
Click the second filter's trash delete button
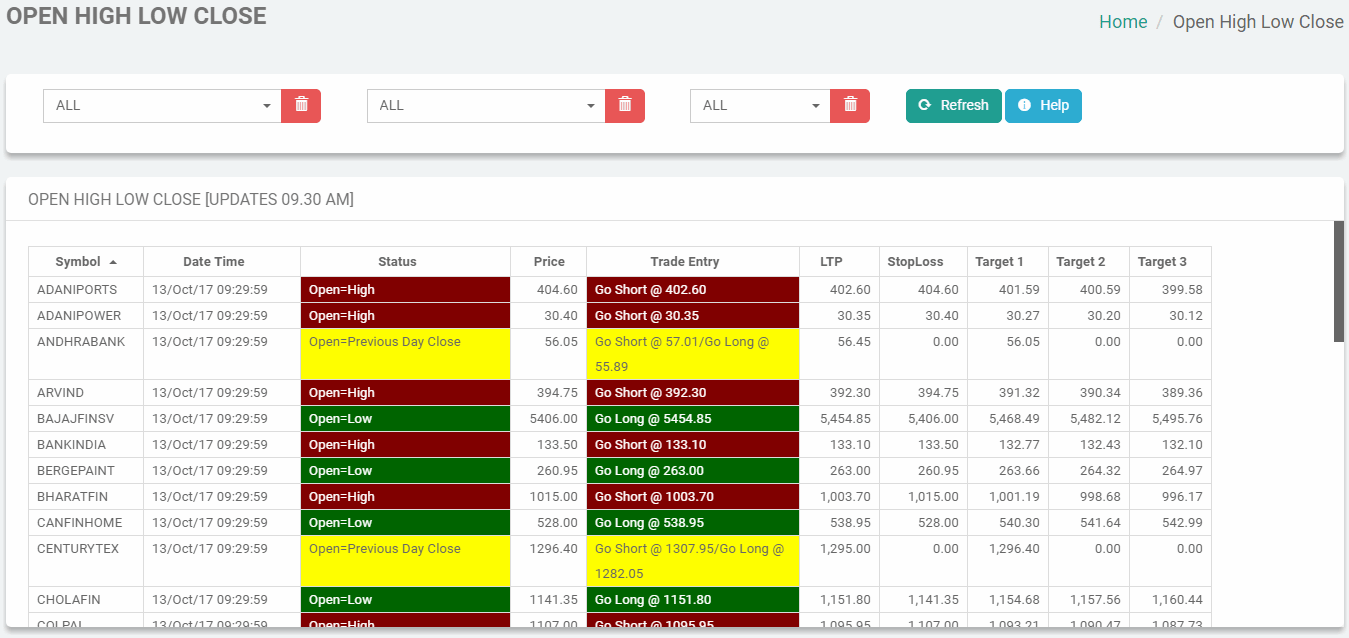tap(625, 105)
